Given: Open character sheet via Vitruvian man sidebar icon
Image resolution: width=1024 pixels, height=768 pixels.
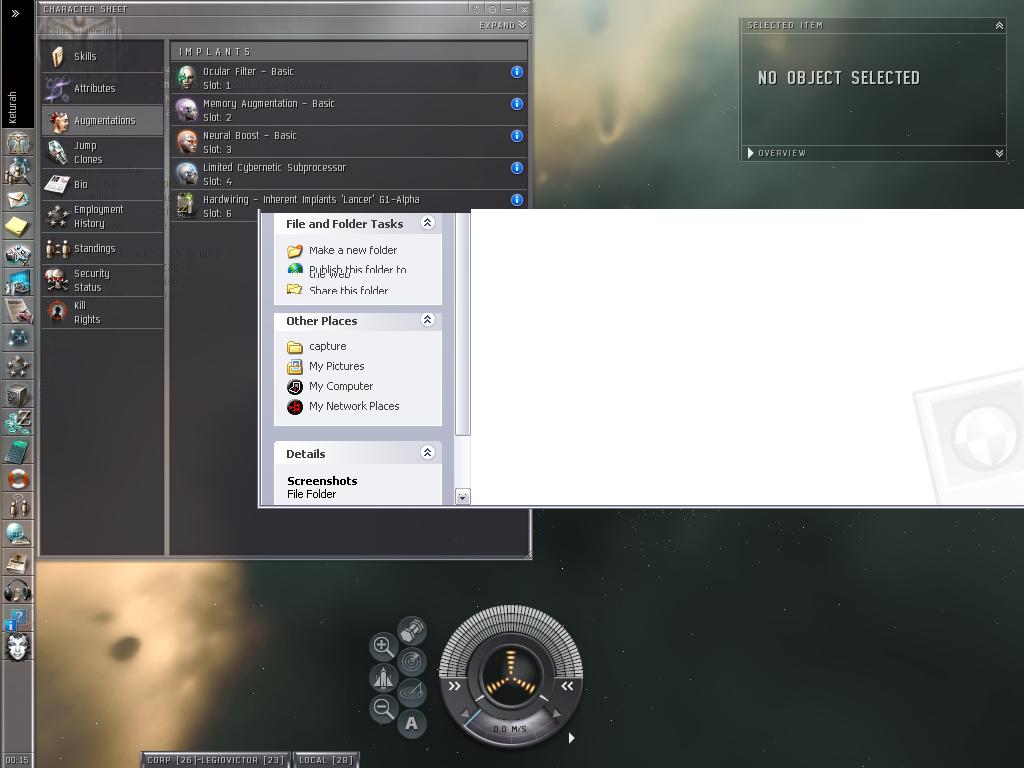Looking at the screenshot, I should point(18,142).
